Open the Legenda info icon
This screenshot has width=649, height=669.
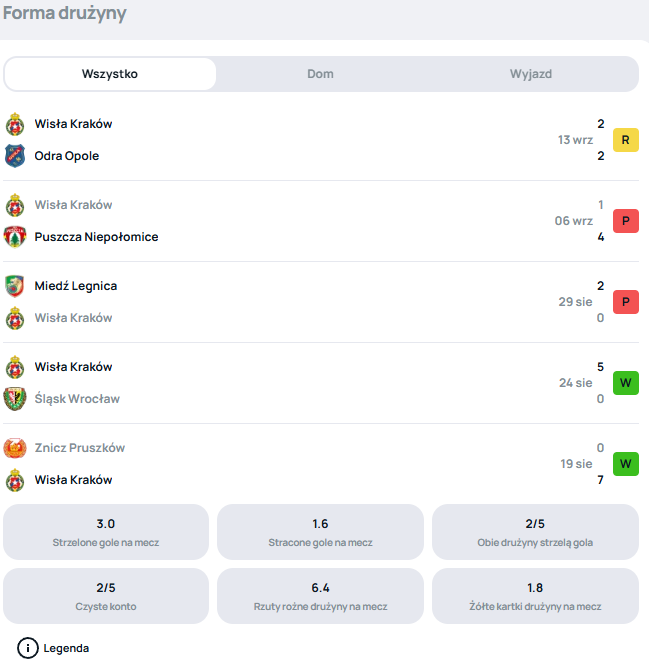pos(28,649)
